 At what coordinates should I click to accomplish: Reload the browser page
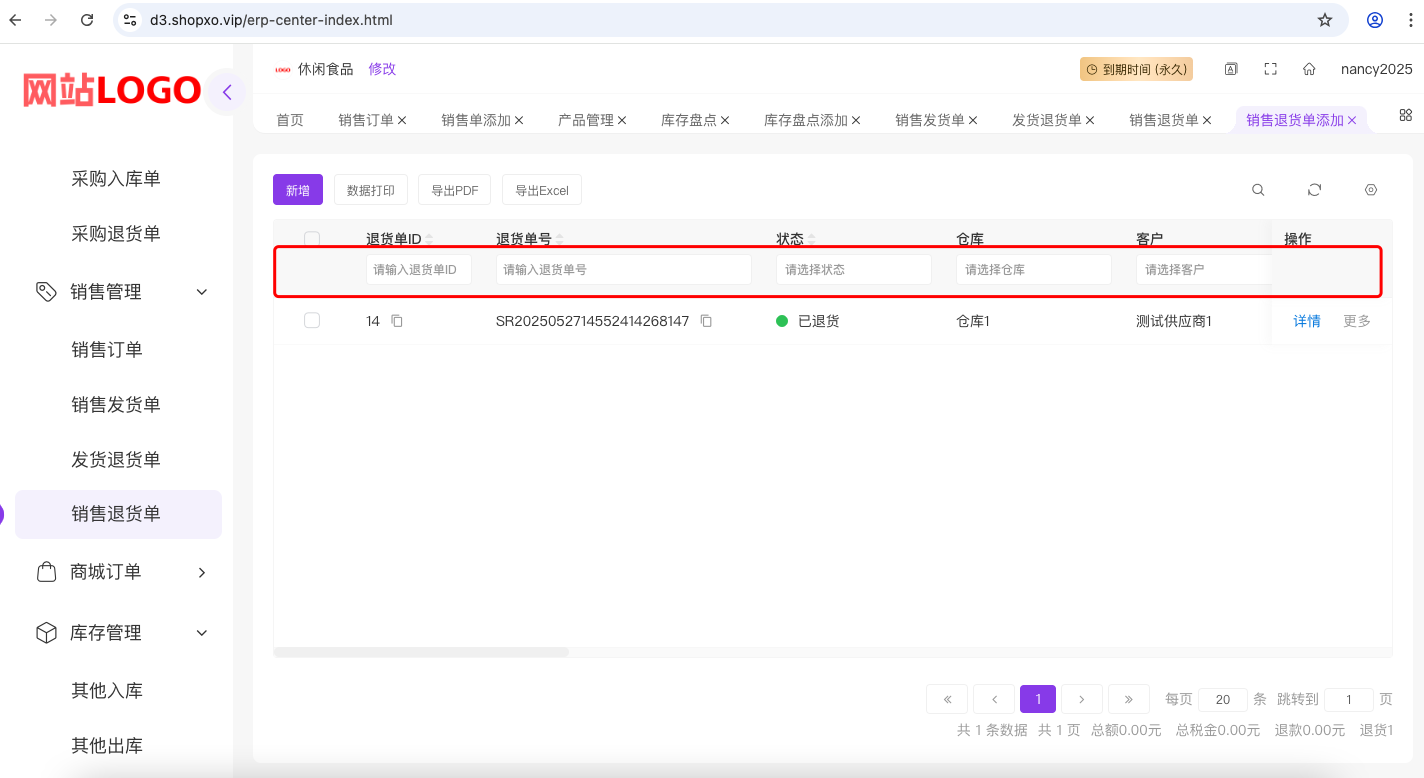click(x=87, y=20)
